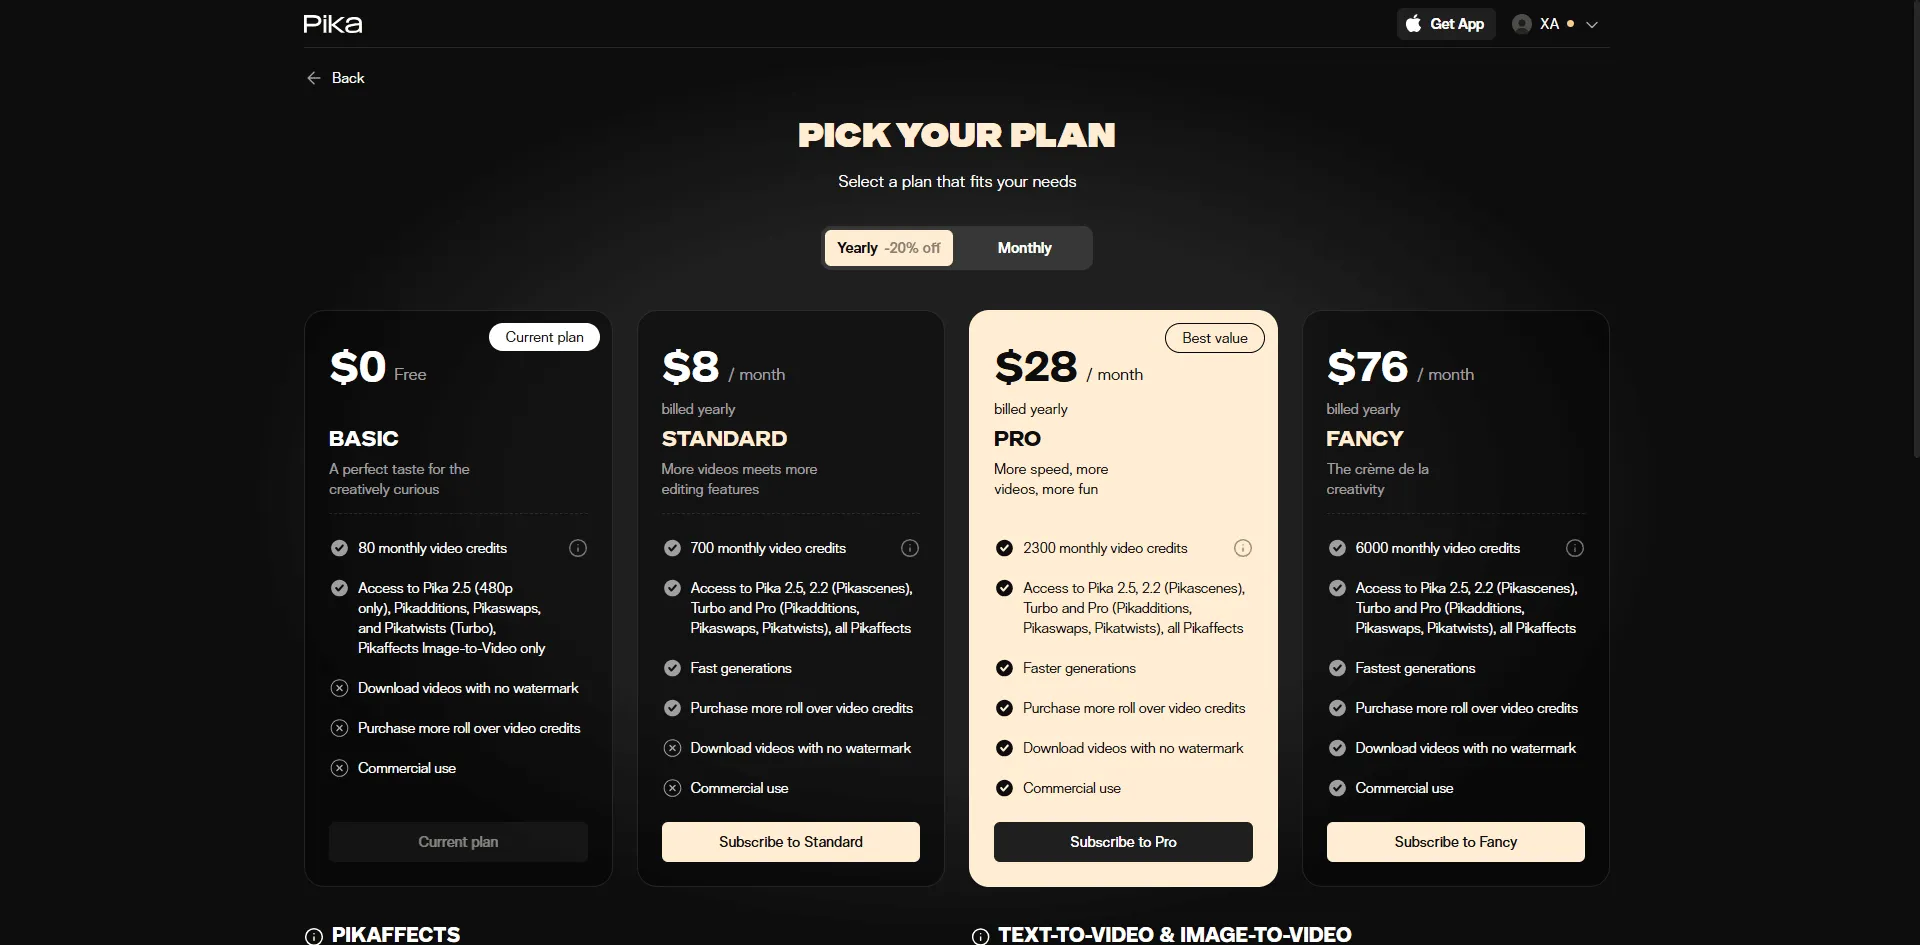The image size is (1920, 945).
Task: Click the Get App button
Action: tap(1445, 24)
